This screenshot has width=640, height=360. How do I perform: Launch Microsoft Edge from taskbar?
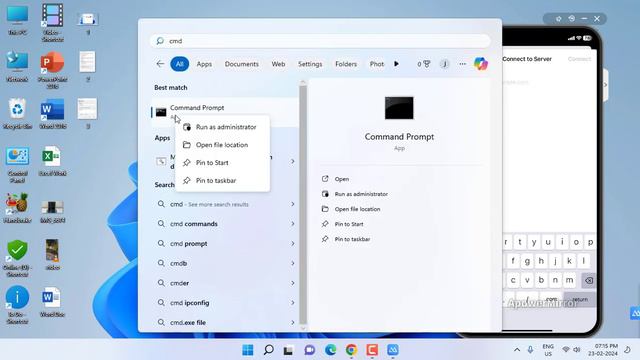coord(331,350)
